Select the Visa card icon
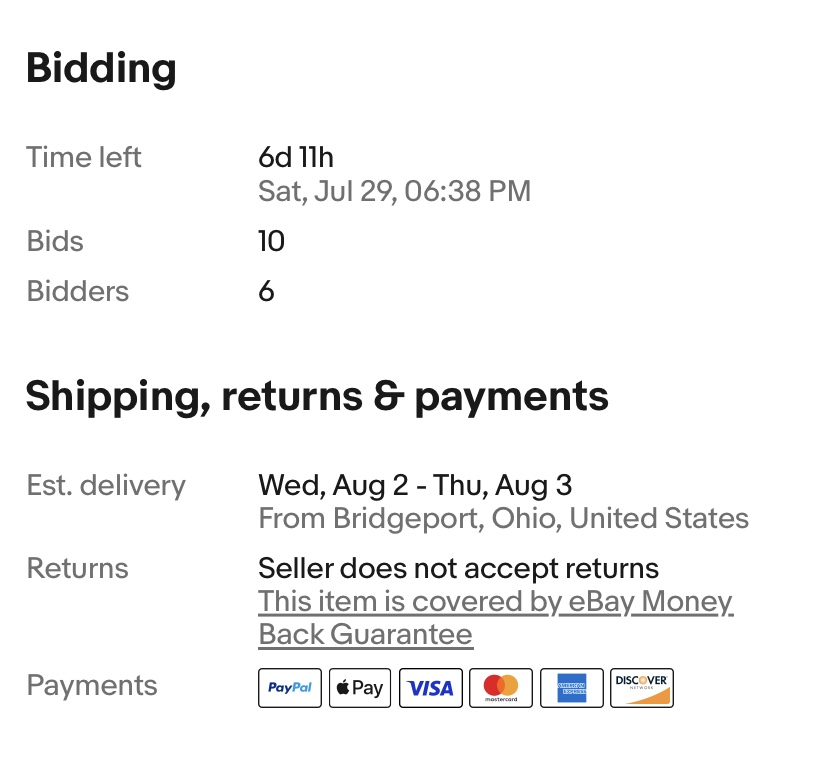Screen dimensions: 836x757 [x=430, y=688]
